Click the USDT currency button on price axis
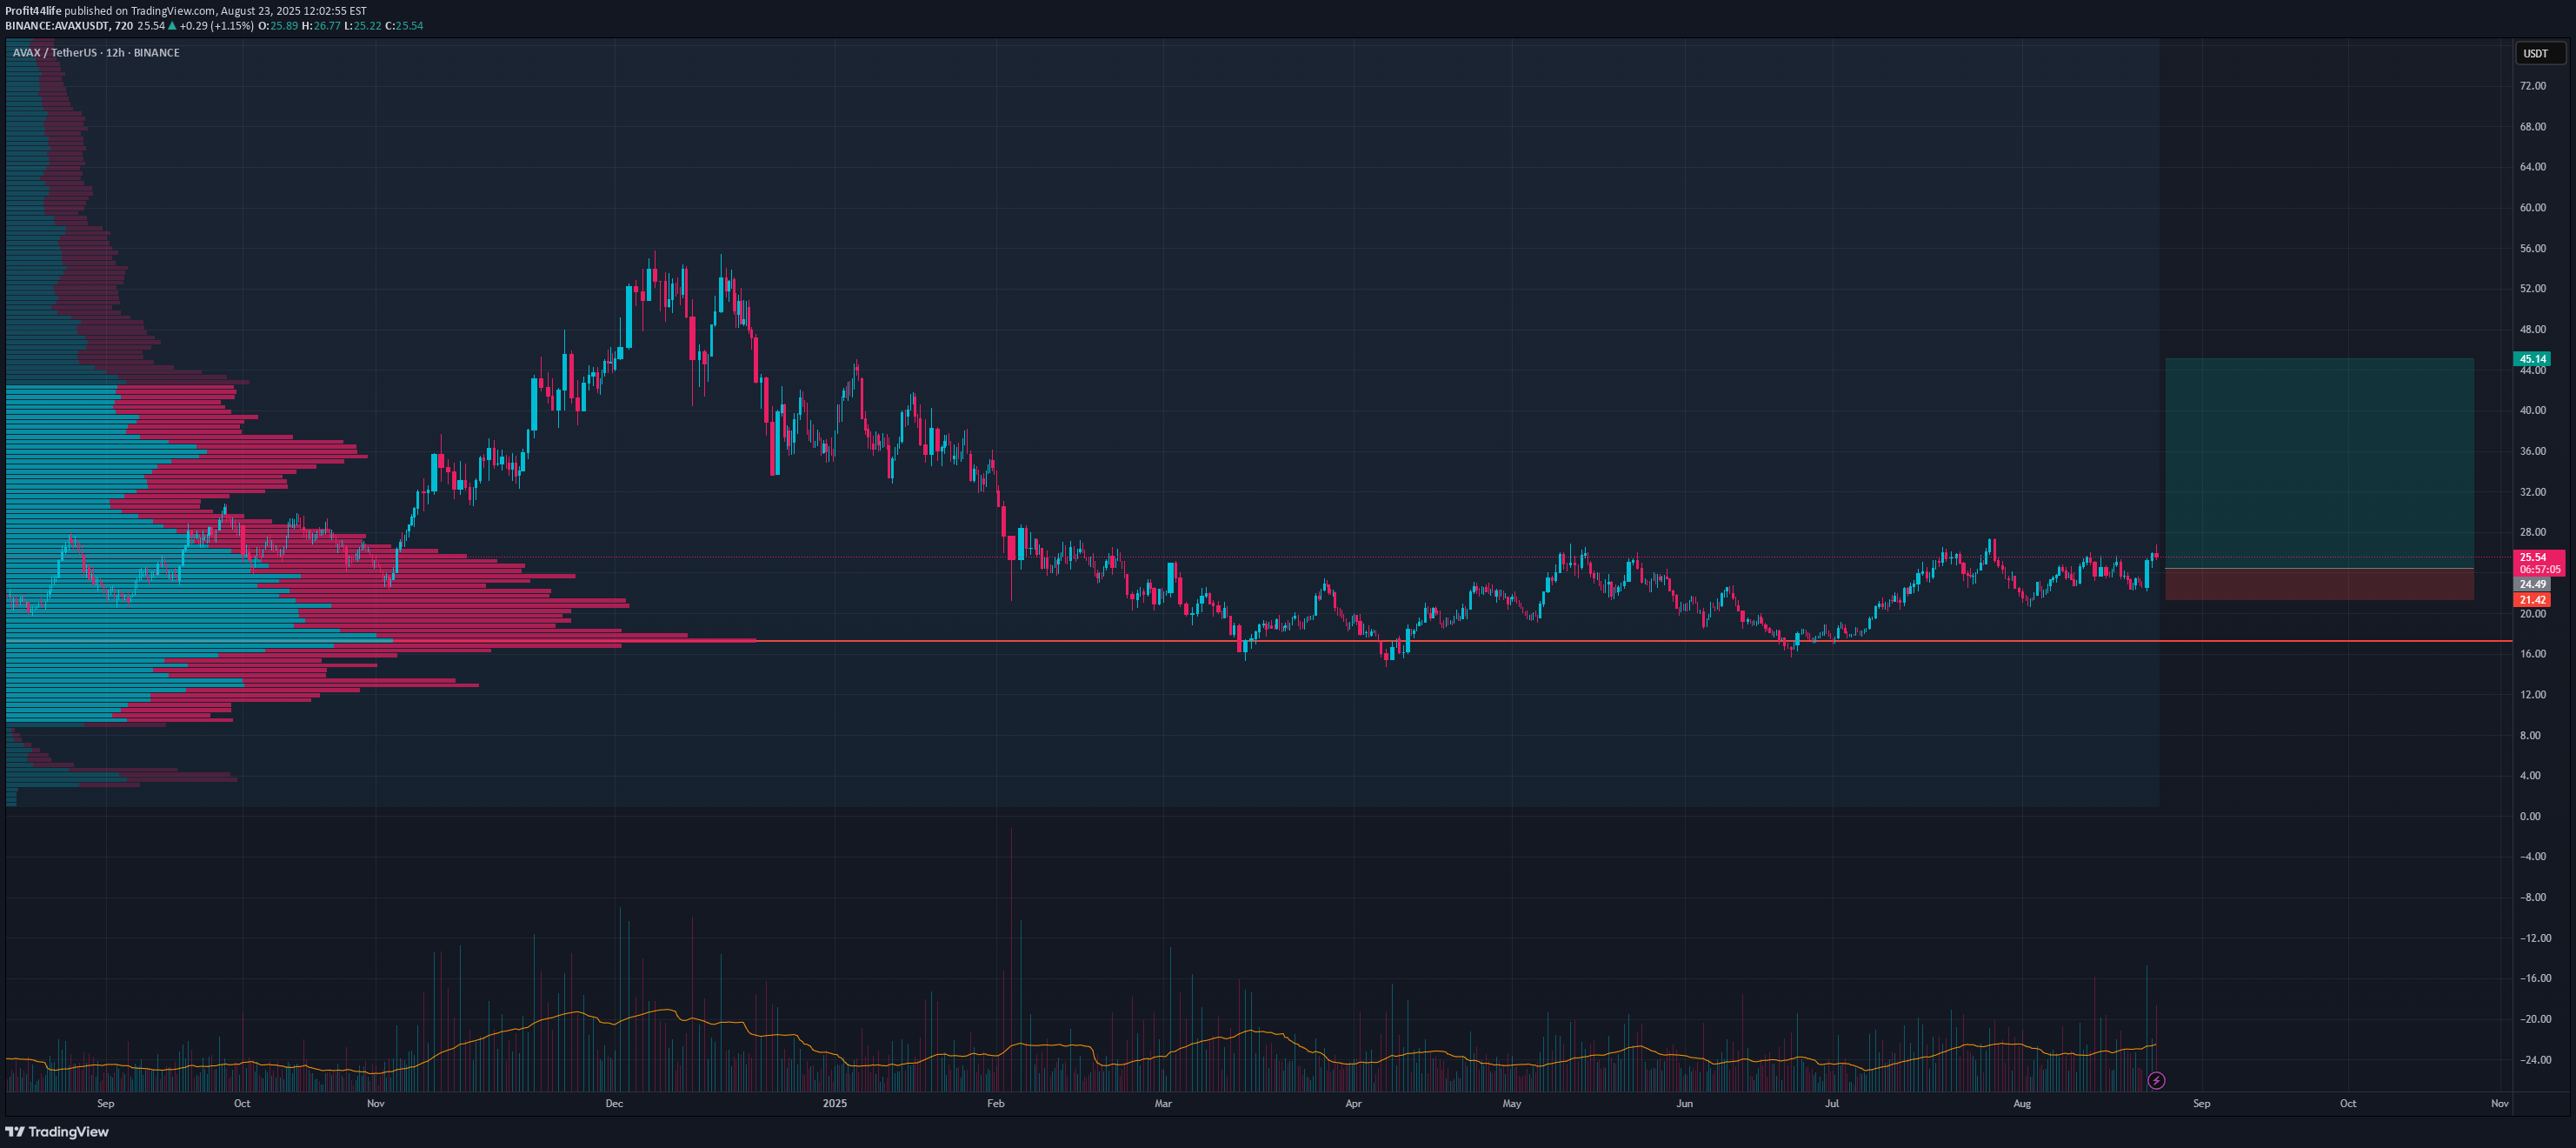The image size is (2576, 1148). tap(2540, 53)
